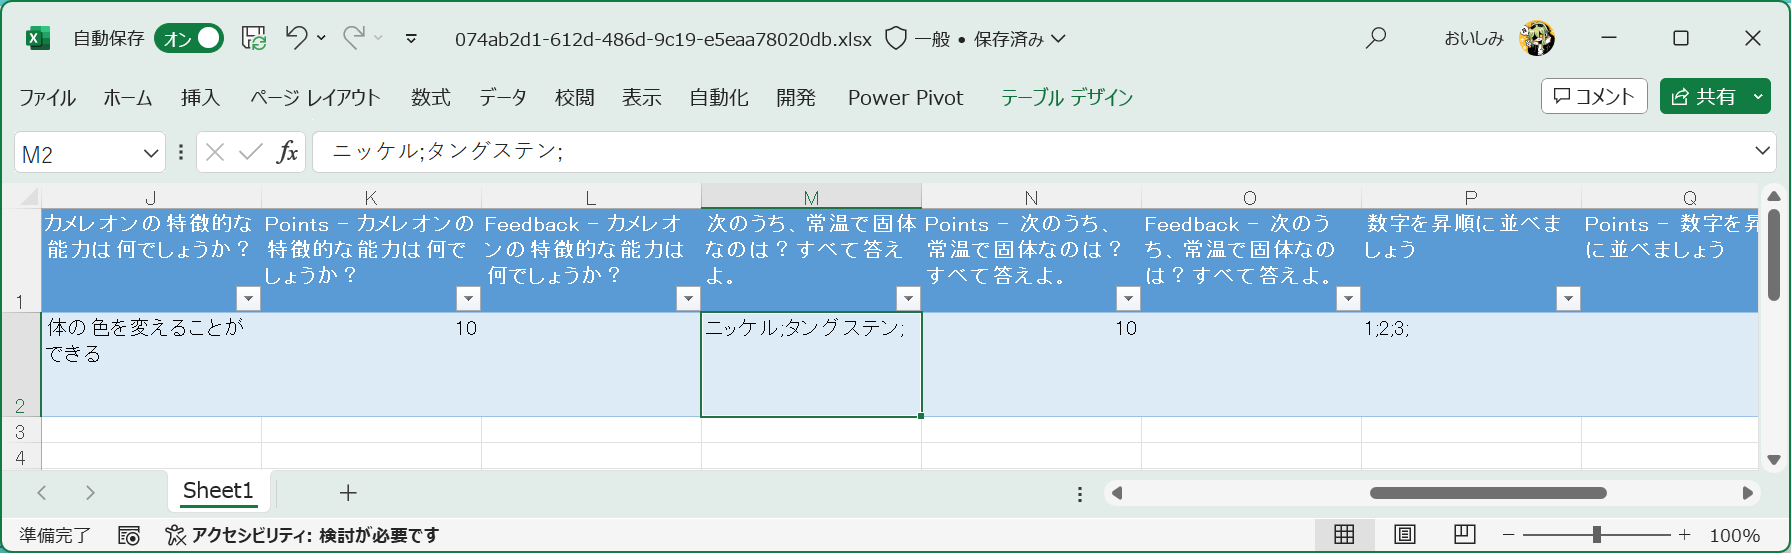This screenshot has height=553, width=1791.
Task: Select column J header
Action: coord(151,197)
